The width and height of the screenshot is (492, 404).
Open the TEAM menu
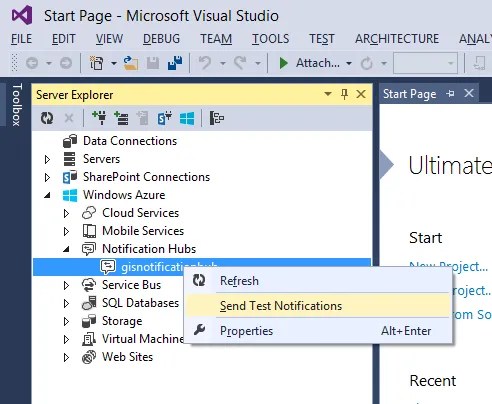216,39
